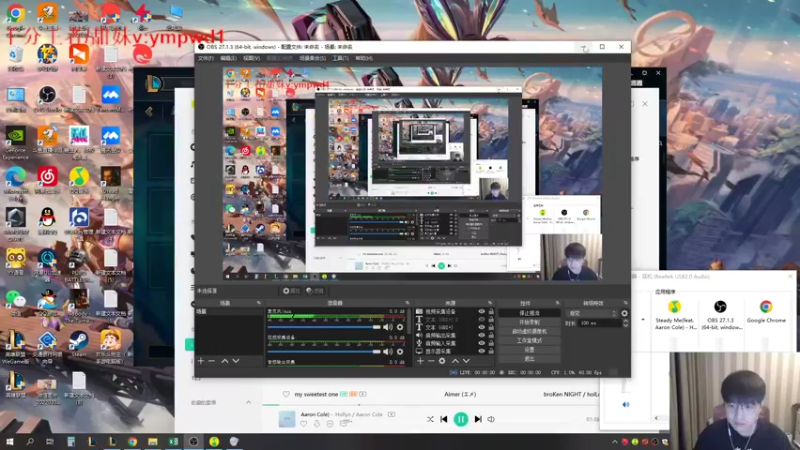Click the transition duration value field
This screenshot has height=450, width=800.
tap(600, 323)
